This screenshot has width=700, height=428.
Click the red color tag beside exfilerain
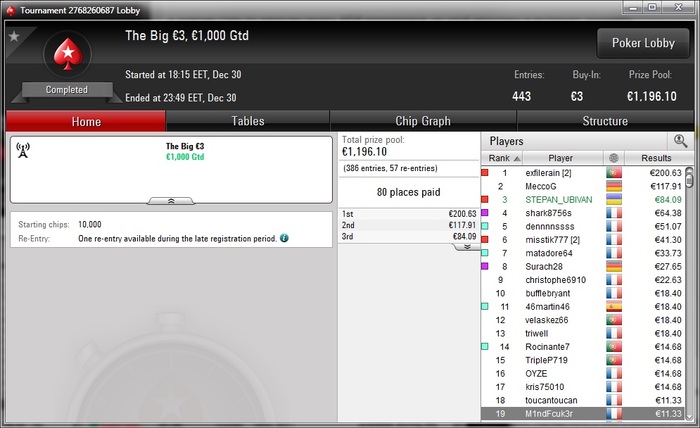tap(485, 172)
